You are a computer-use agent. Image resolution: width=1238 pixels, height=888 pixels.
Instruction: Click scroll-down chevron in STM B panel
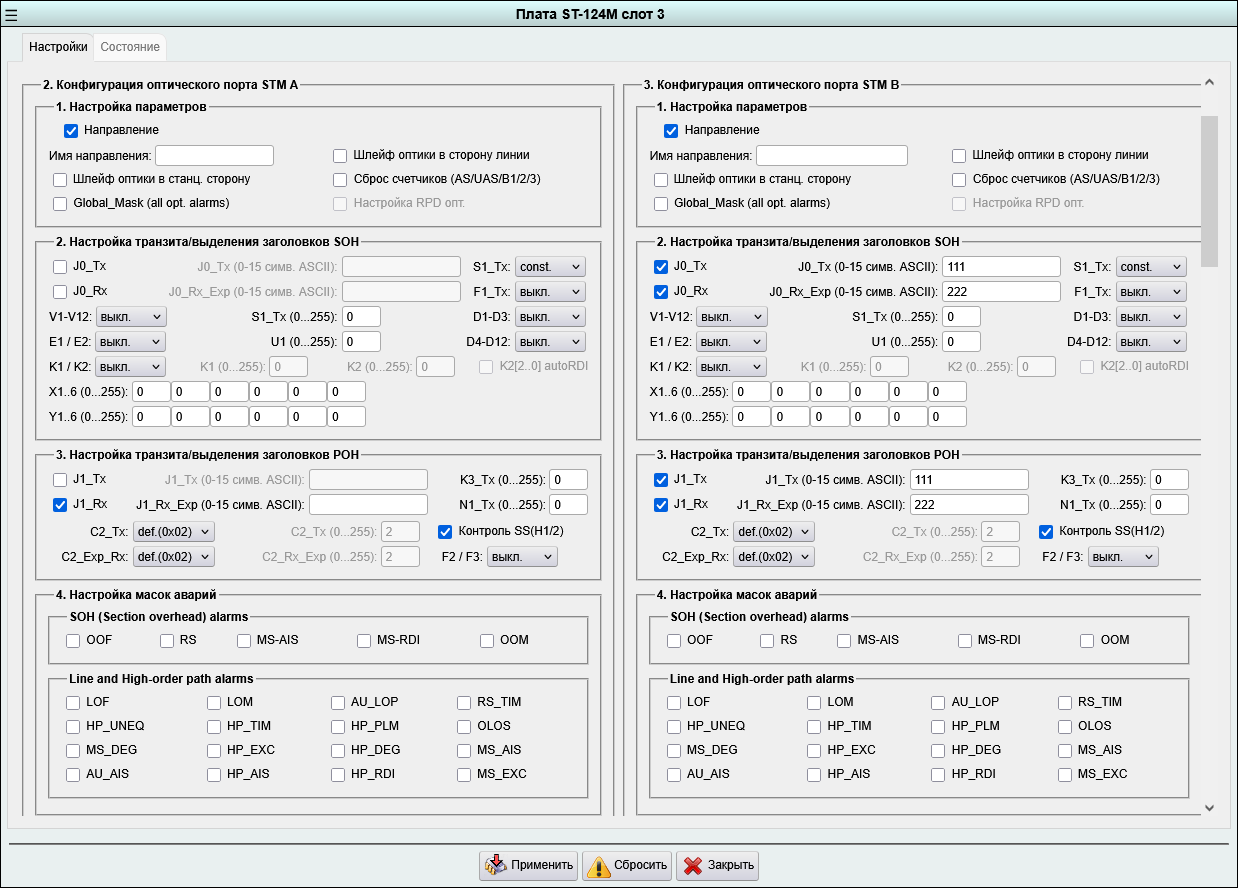pos(1209,807)
